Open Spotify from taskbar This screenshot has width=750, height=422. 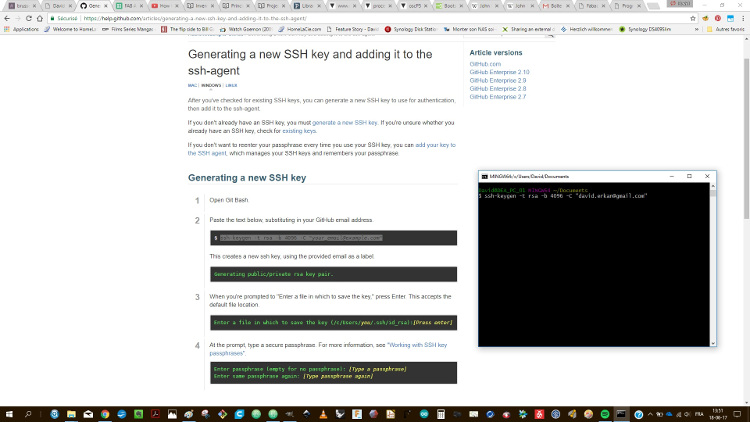605,414
